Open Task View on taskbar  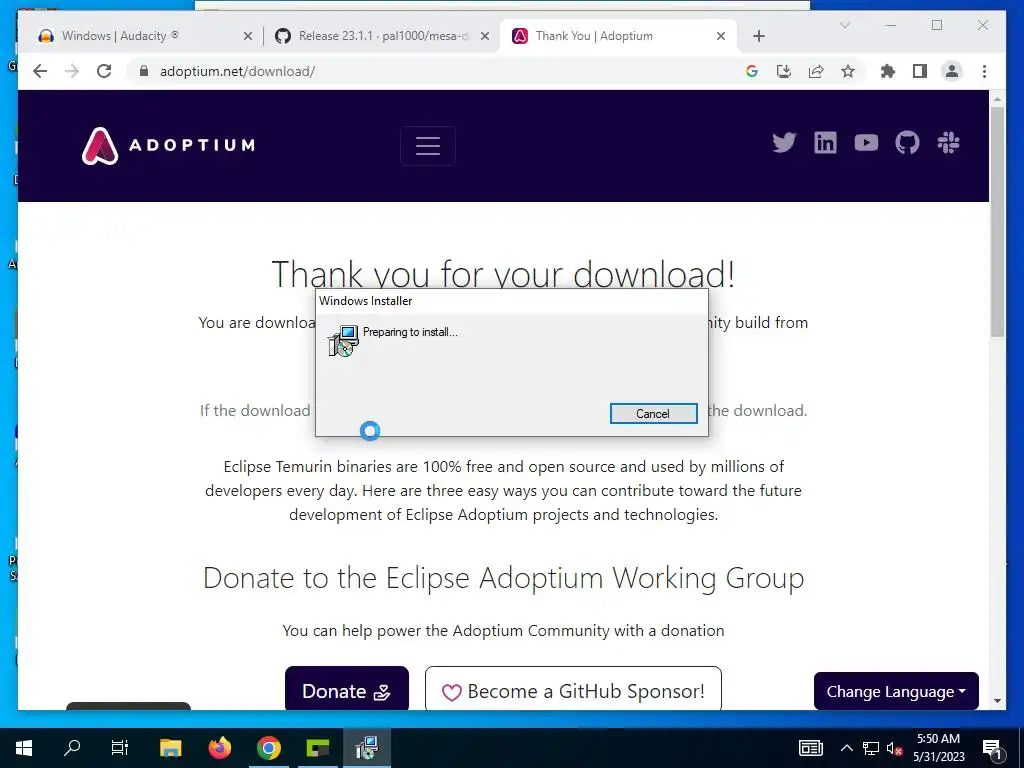coord(120,748)
